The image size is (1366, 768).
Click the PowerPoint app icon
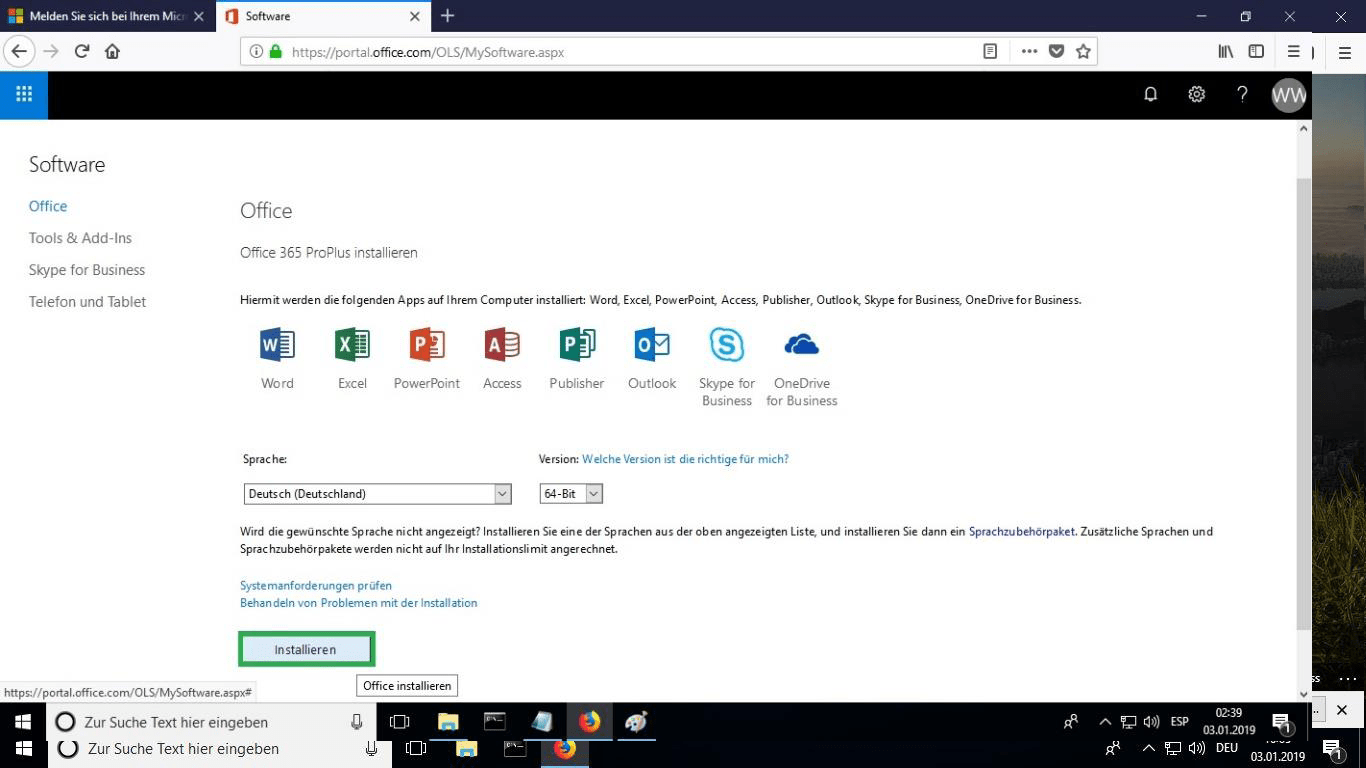[x=427, y=345]
